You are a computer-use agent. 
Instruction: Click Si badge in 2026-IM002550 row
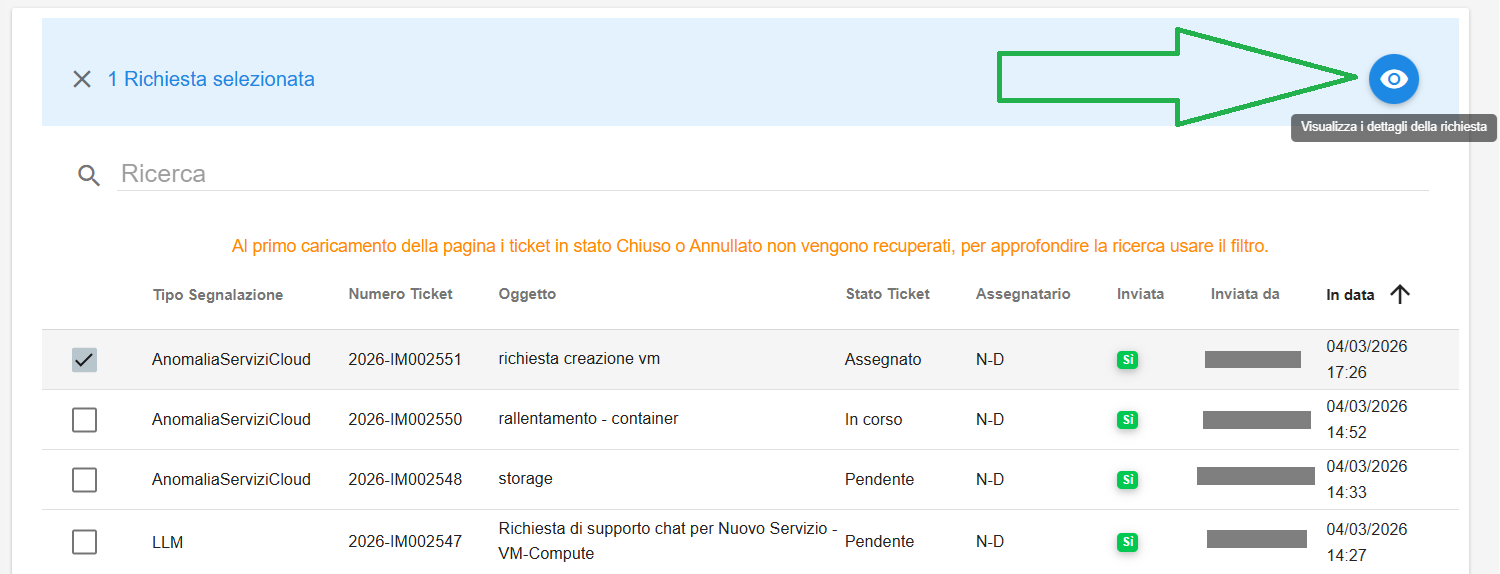tap(1128, 420)
